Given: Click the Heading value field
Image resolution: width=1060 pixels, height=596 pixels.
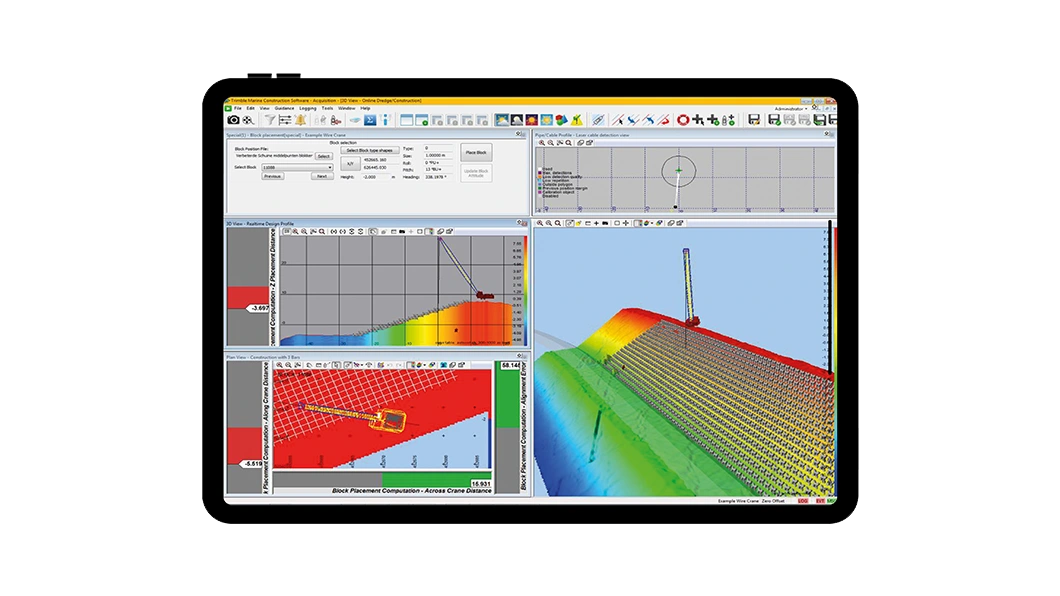Looking at the screenshot, I should tap(438, 177).
